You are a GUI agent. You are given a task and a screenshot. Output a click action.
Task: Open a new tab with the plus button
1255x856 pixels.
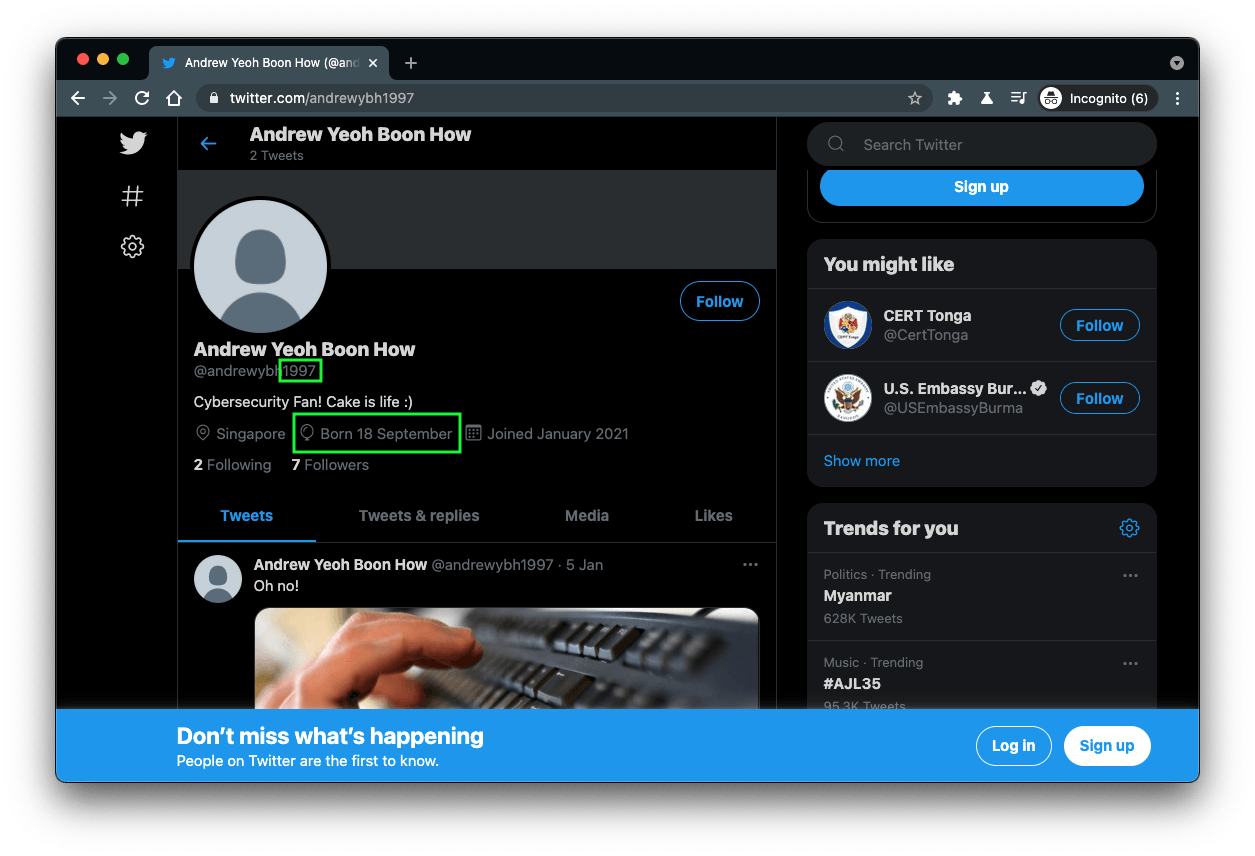tap(410, 63)
